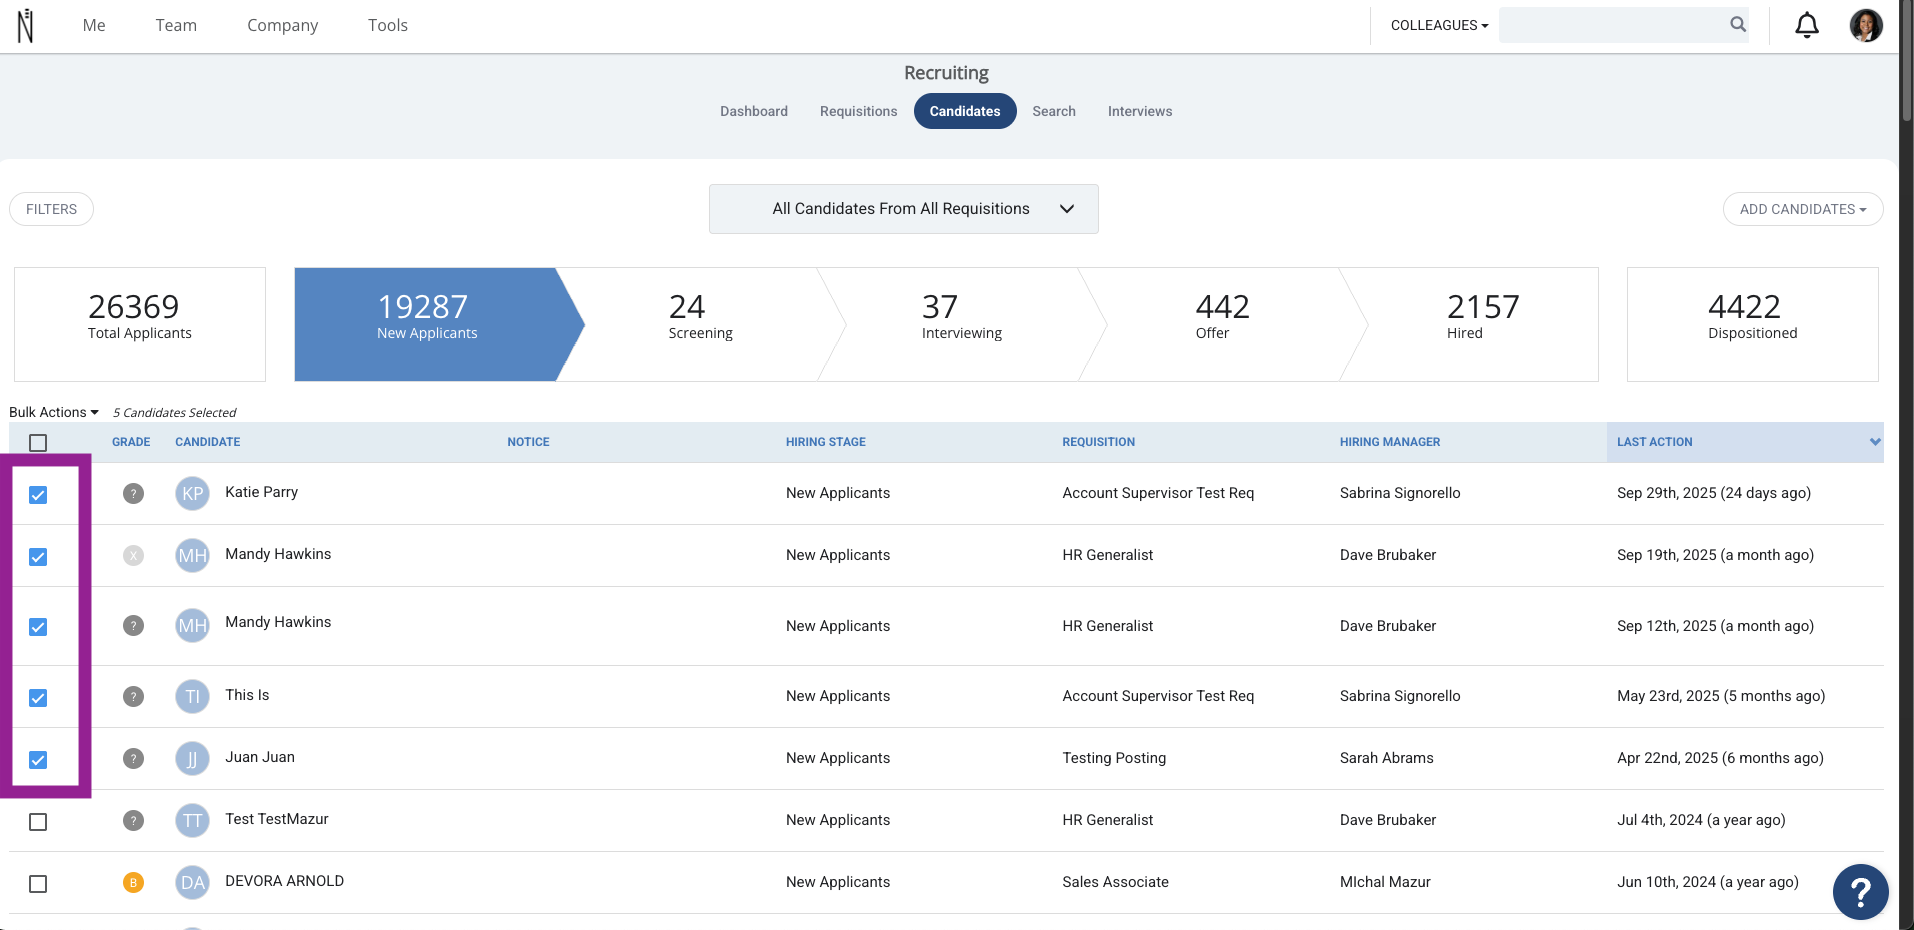Click Katie Parry's KP avatar

[192, 493]
